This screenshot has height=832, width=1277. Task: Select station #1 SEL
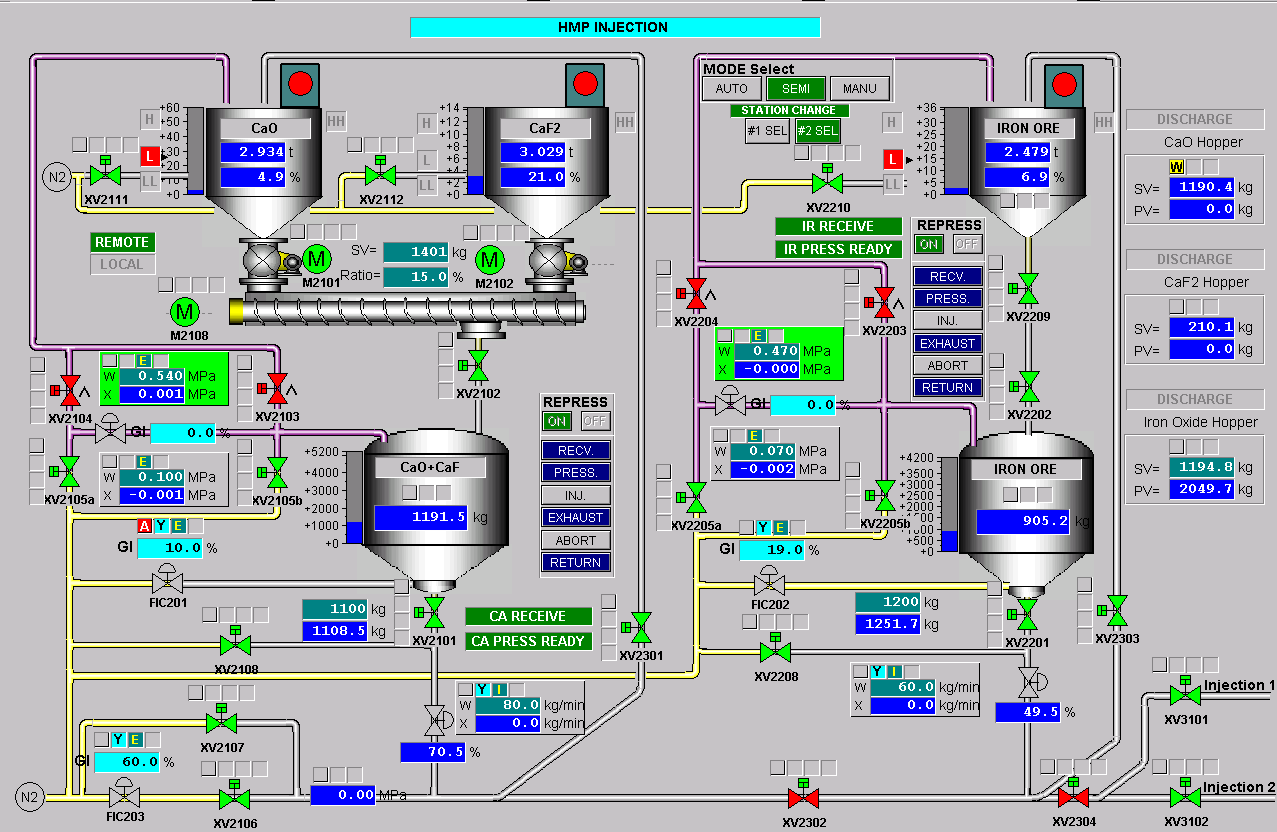[x=767, y=131]
